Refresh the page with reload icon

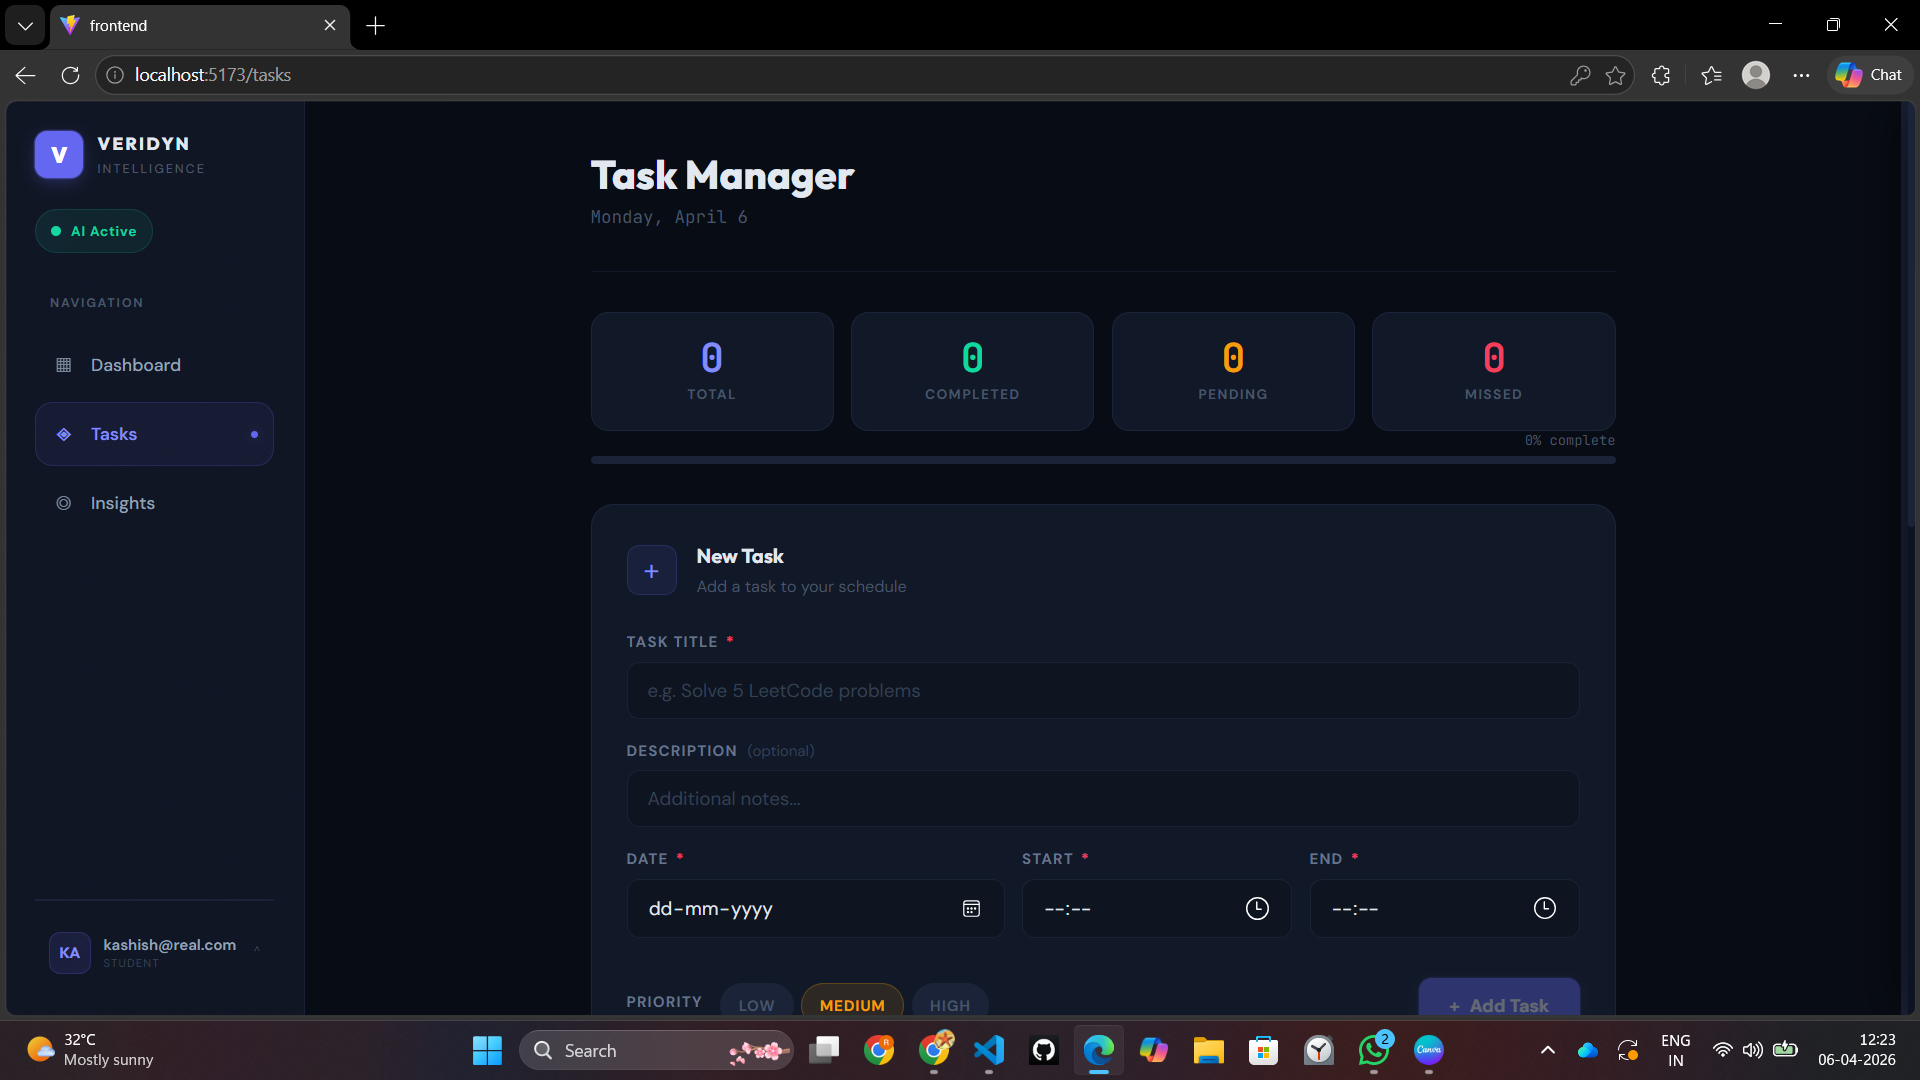click(x=70, y=75)
